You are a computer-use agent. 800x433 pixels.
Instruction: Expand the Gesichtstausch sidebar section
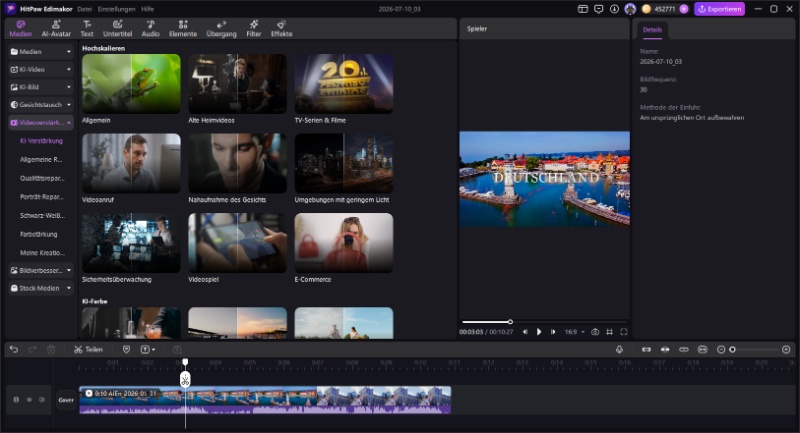coord(41,105)
